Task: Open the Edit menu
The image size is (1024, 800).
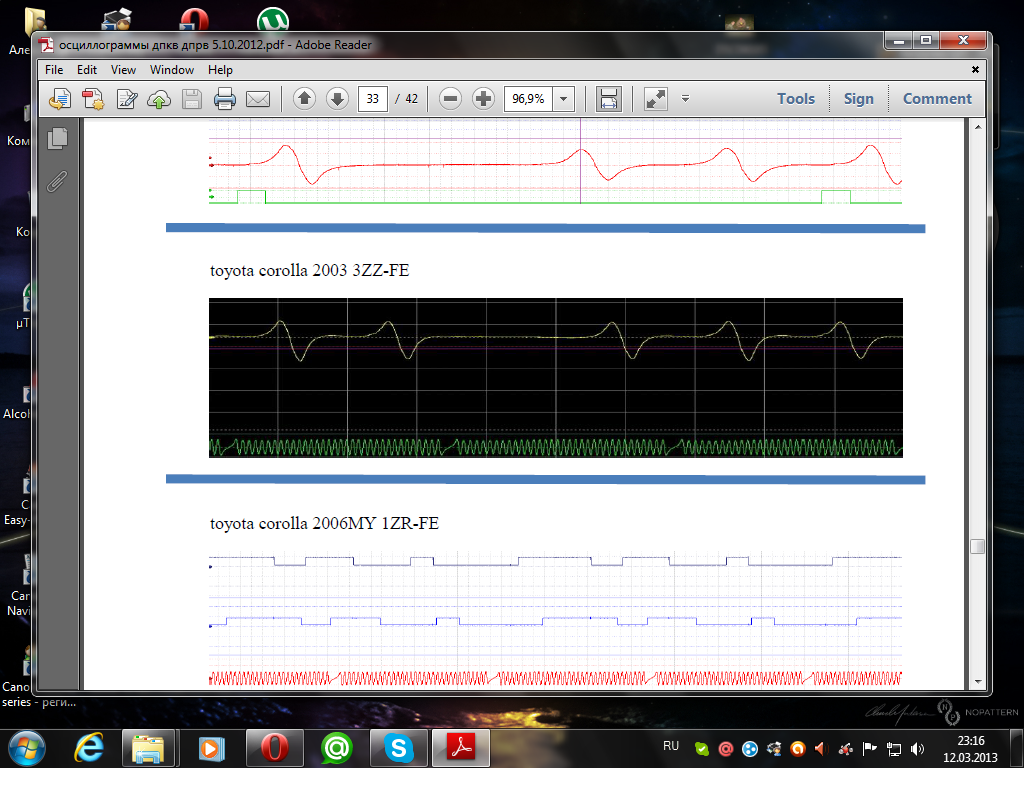Action: (87, 70)
